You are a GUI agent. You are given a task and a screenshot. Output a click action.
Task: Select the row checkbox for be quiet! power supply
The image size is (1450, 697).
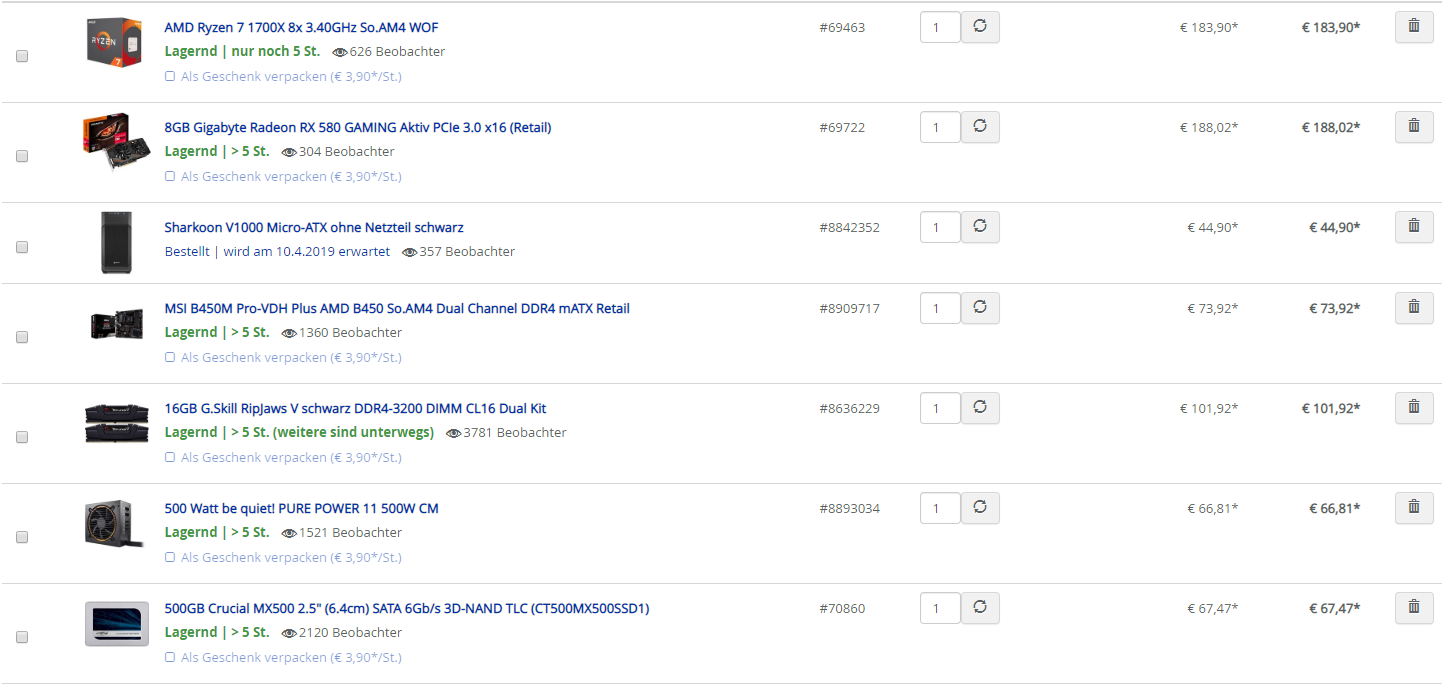pyautogui.click(x=22, y=537)
